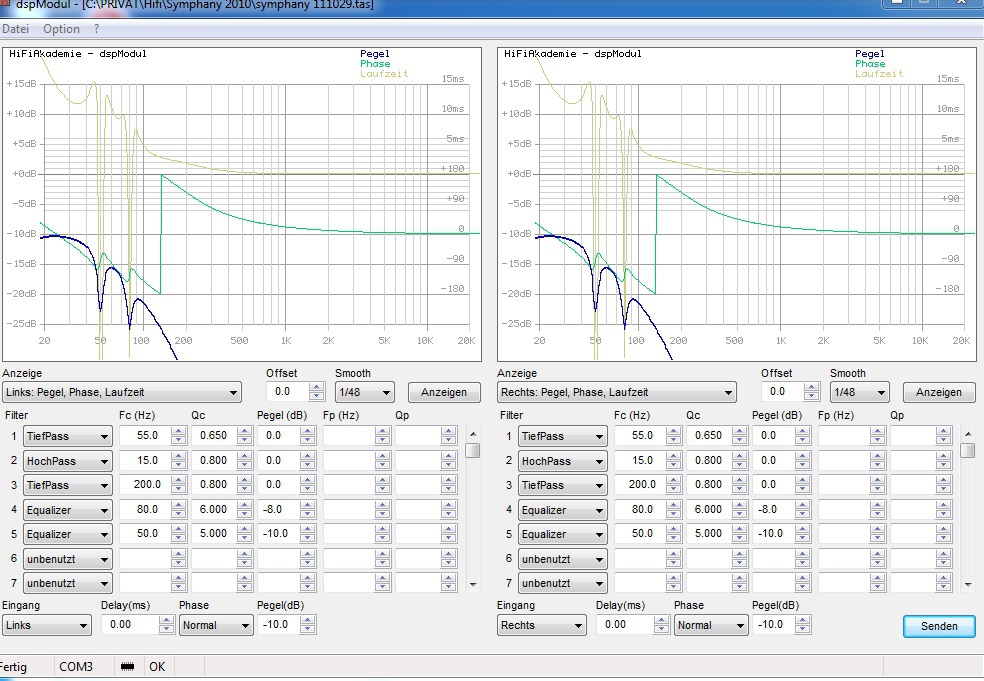984x681 pixels.
Task: Expand the left Anzeige display dropdown
Action: click(x=122, y=392)
